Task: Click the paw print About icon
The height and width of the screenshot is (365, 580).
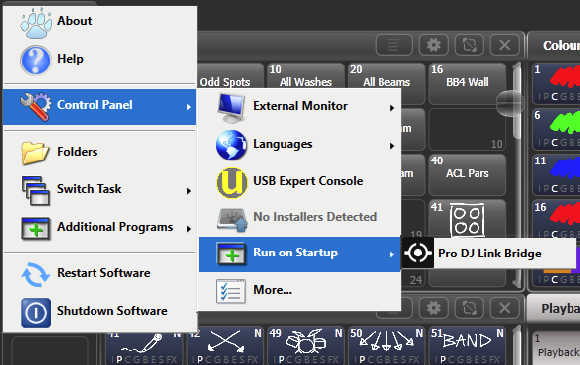Action: coord(36,23)
